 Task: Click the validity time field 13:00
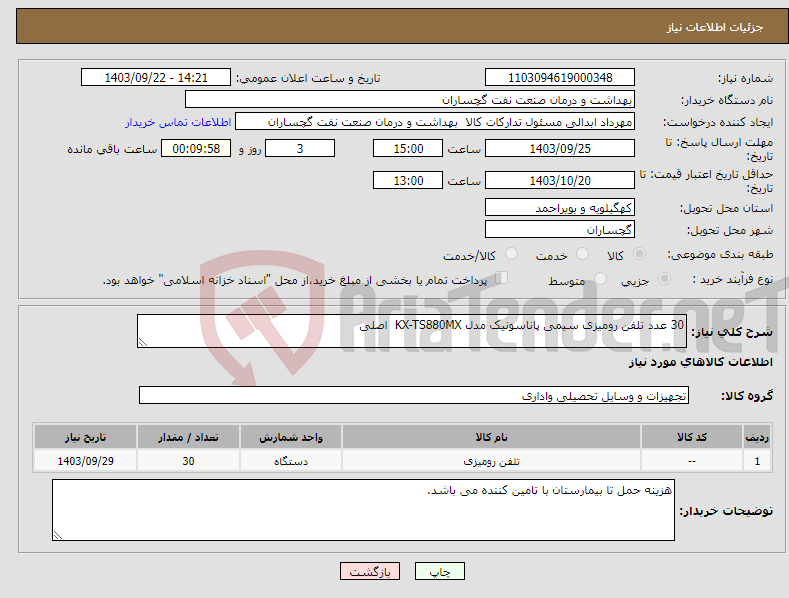click(x=408, y=180)
